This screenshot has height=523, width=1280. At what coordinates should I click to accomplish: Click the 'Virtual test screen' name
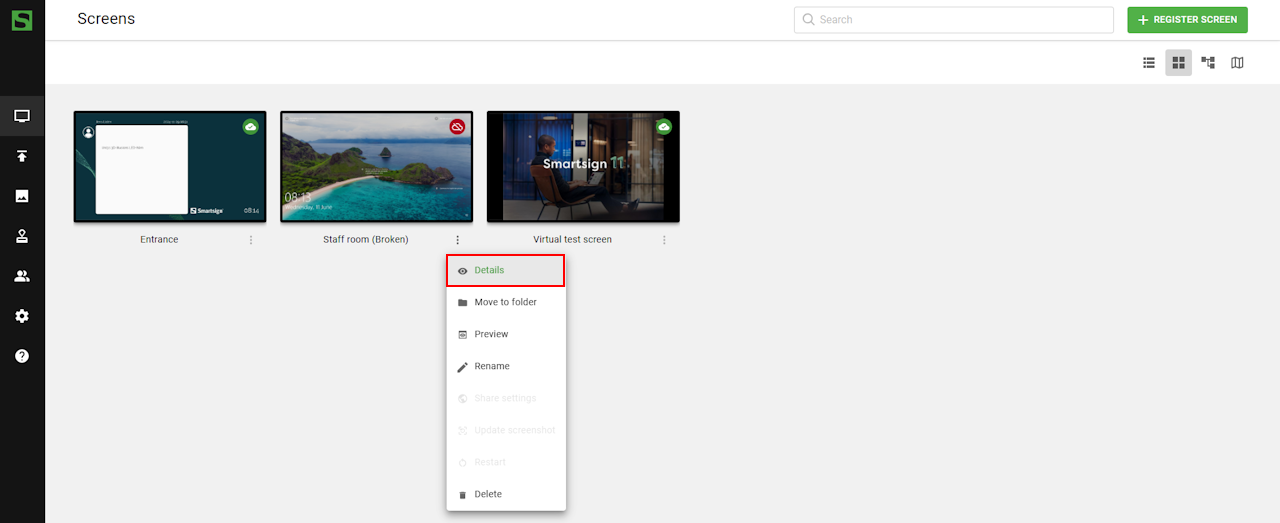point(572,240)
